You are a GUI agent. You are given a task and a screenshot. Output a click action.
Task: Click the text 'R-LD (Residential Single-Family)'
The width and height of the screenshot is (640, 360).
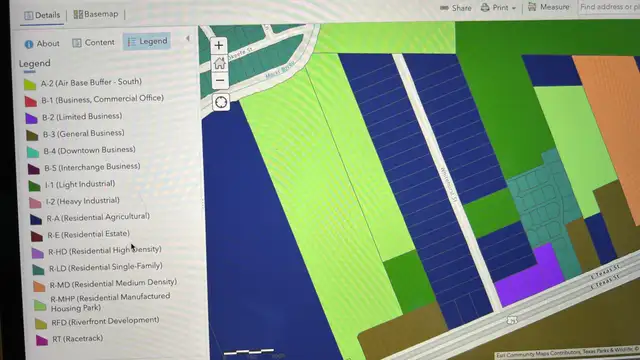click(106, 267)
